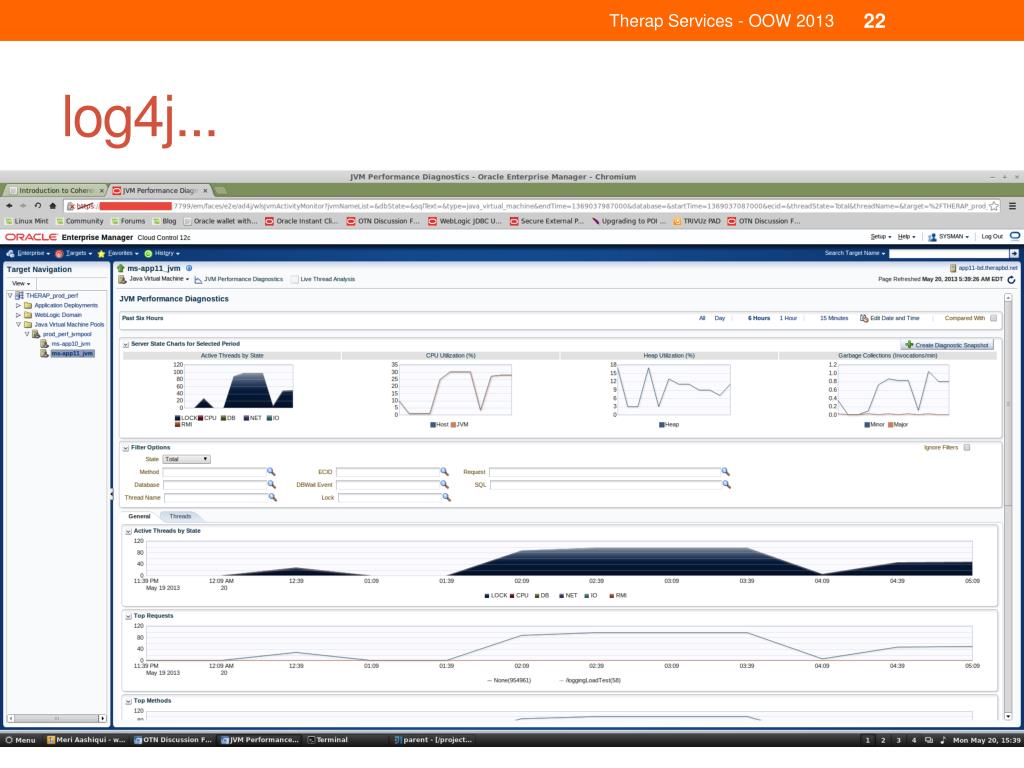Screen dimensions: 1024x768
Task: Click the Create Diagnostic Snapshot button
Action: (x=947, y=345)
